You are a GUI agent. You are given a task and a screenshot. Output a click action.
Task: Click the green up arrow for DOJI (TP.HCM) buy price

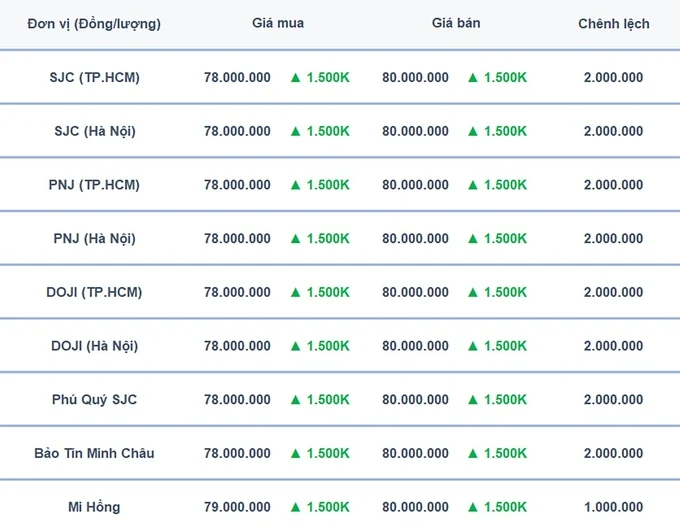pos(296,293)
